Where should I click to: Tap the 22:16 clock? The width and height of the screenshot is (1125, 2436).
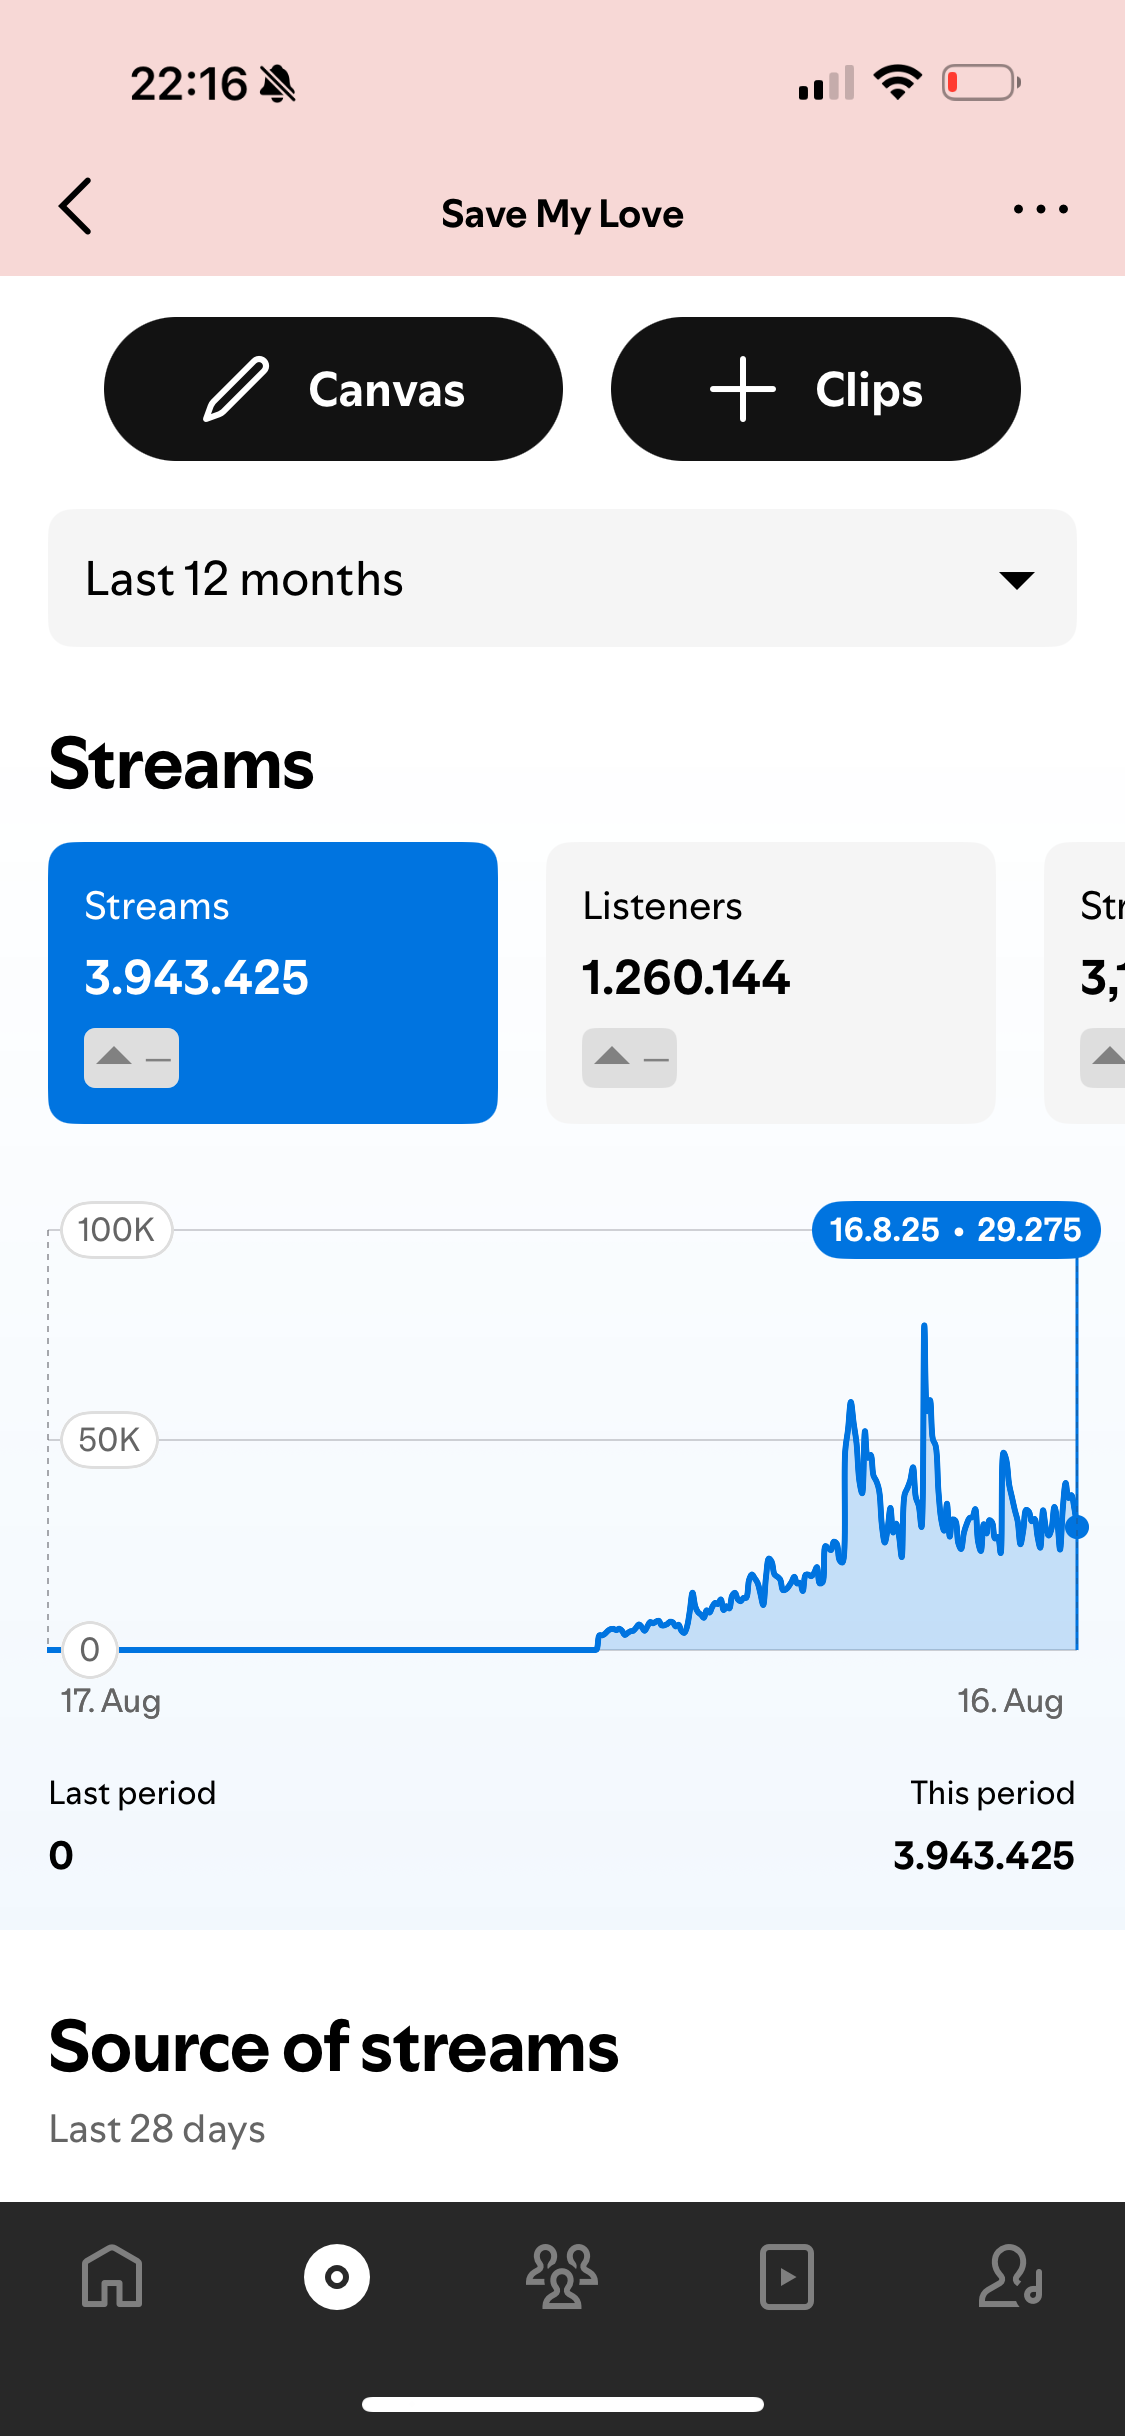pos(189,84)
